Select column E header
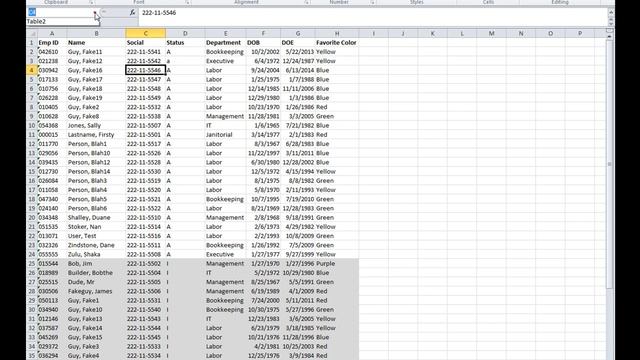The image size is (640, 360). tap(225, 33)
